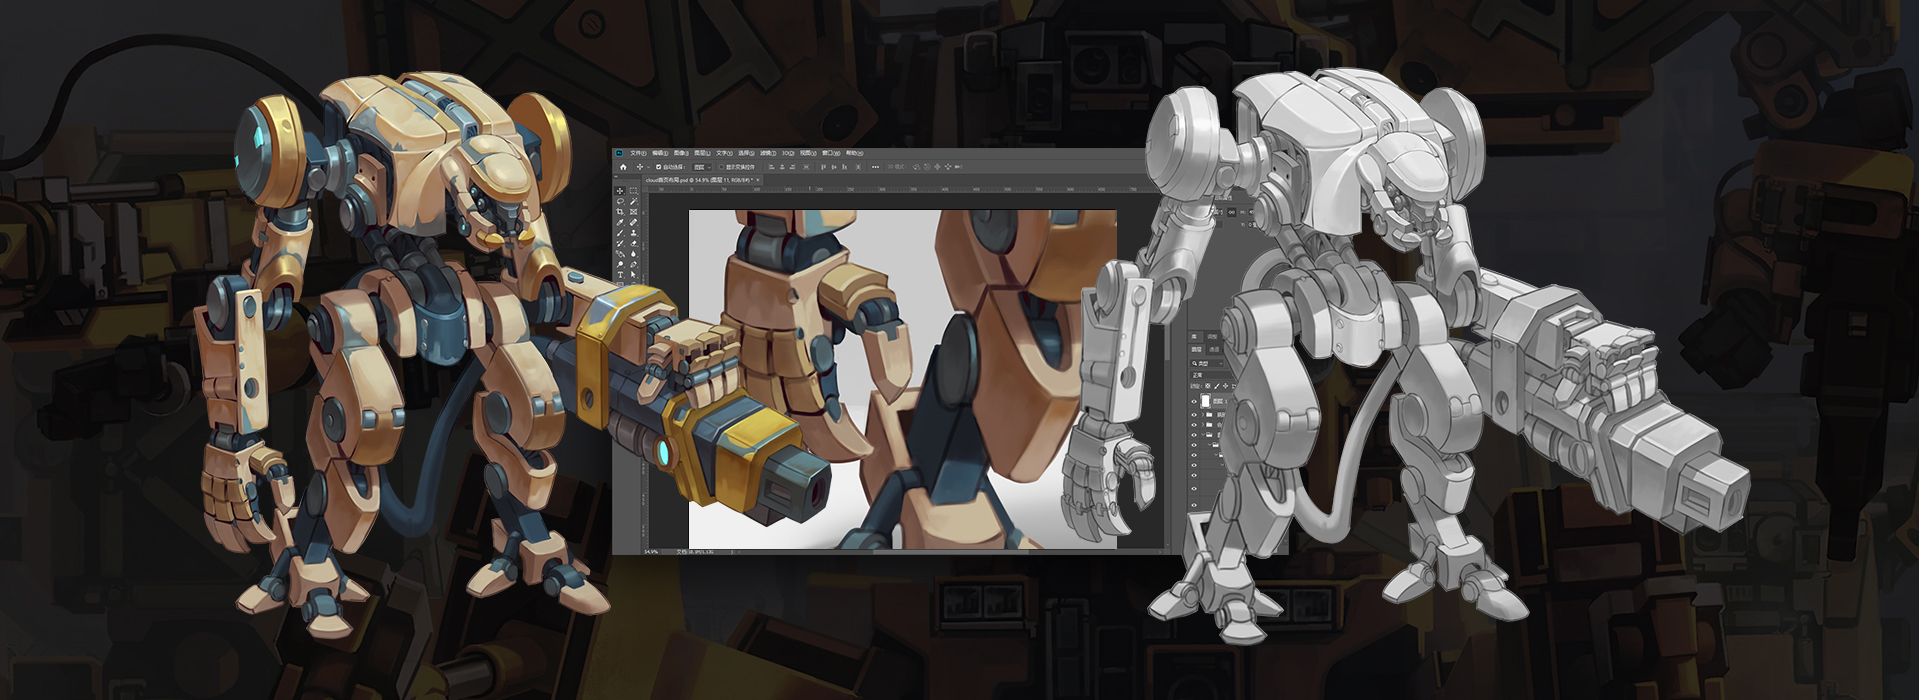Select the Crop tool
This screenshot has width=1919, height=700.
click(620, 212)
